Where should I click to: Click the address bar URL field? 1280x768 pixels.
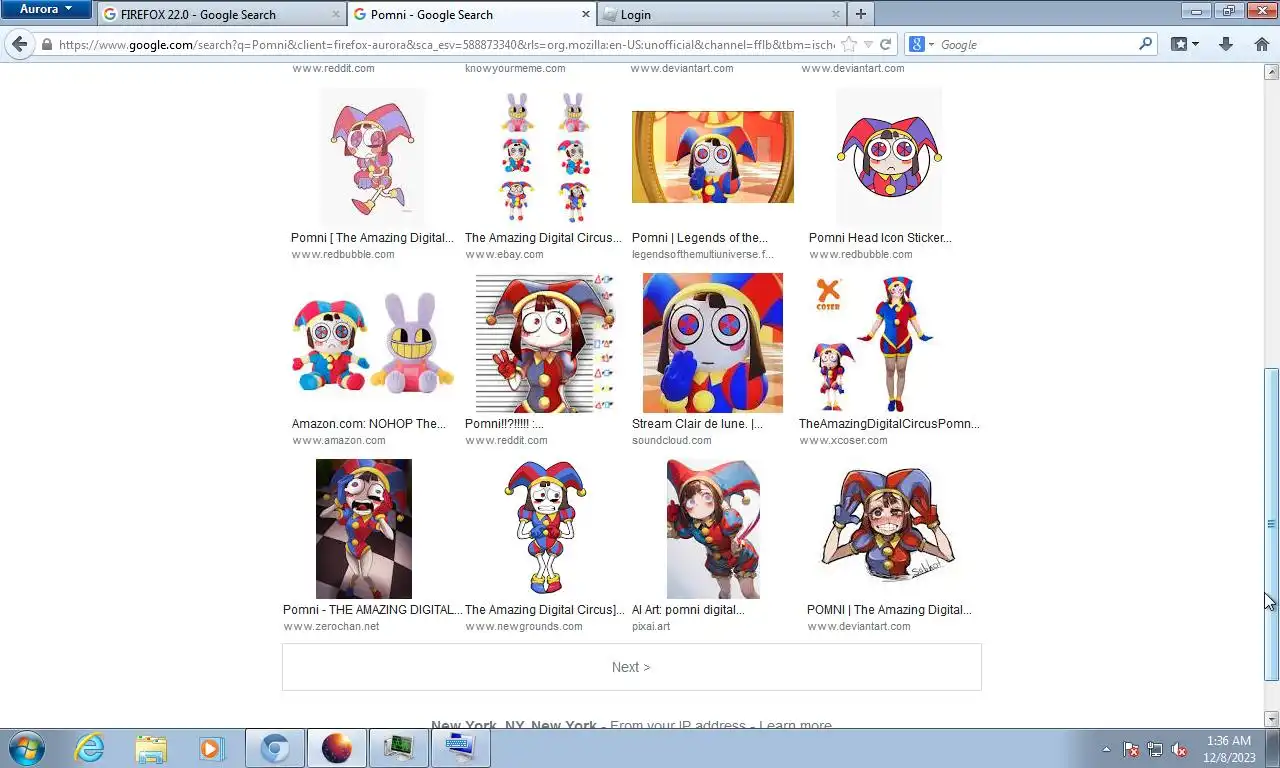(445, 45)
